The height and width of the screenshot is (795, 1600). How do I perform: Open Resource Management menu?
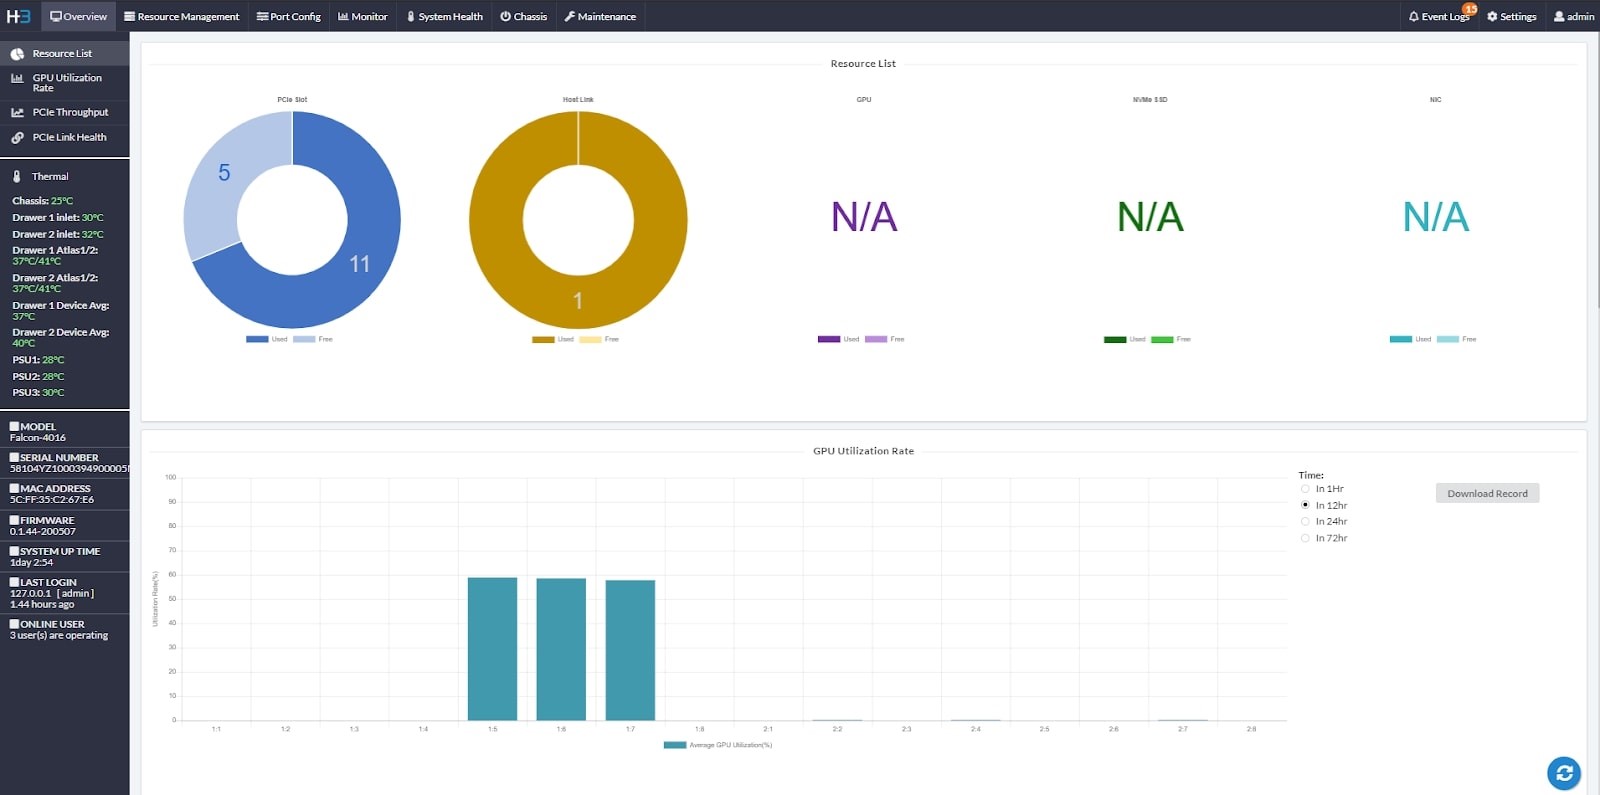(x=181, y=16)
